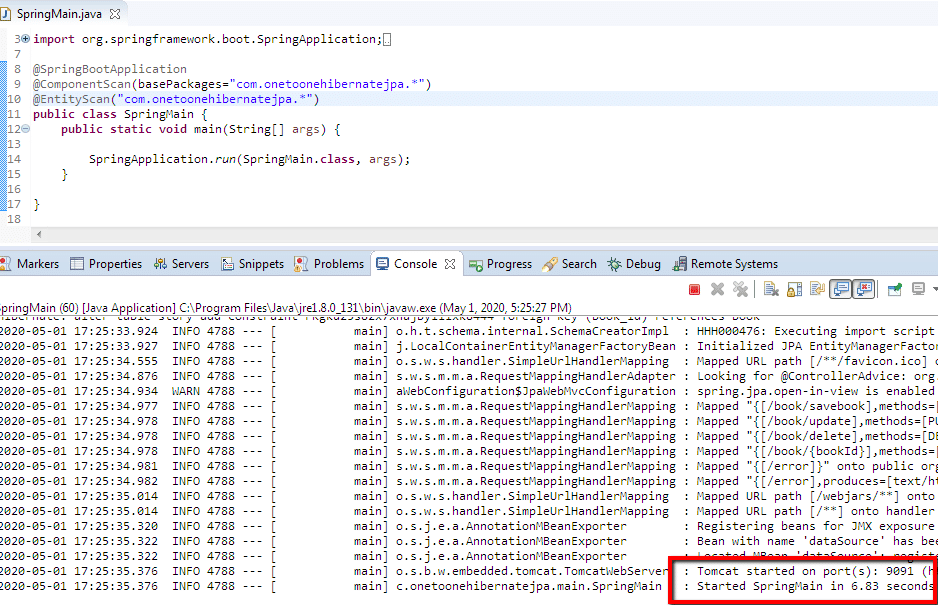
Task: Open the console selection dropdown arrow
Action: 933,289
